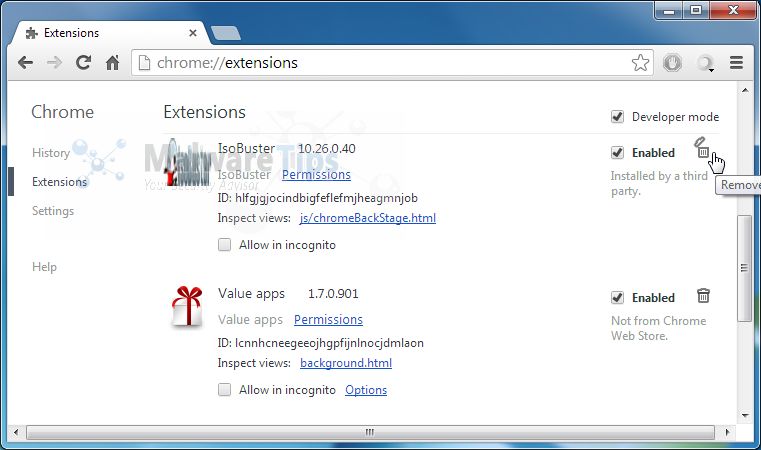Click the forward navigation arrow
Screen dimensions: 761x450
(54, 63)
